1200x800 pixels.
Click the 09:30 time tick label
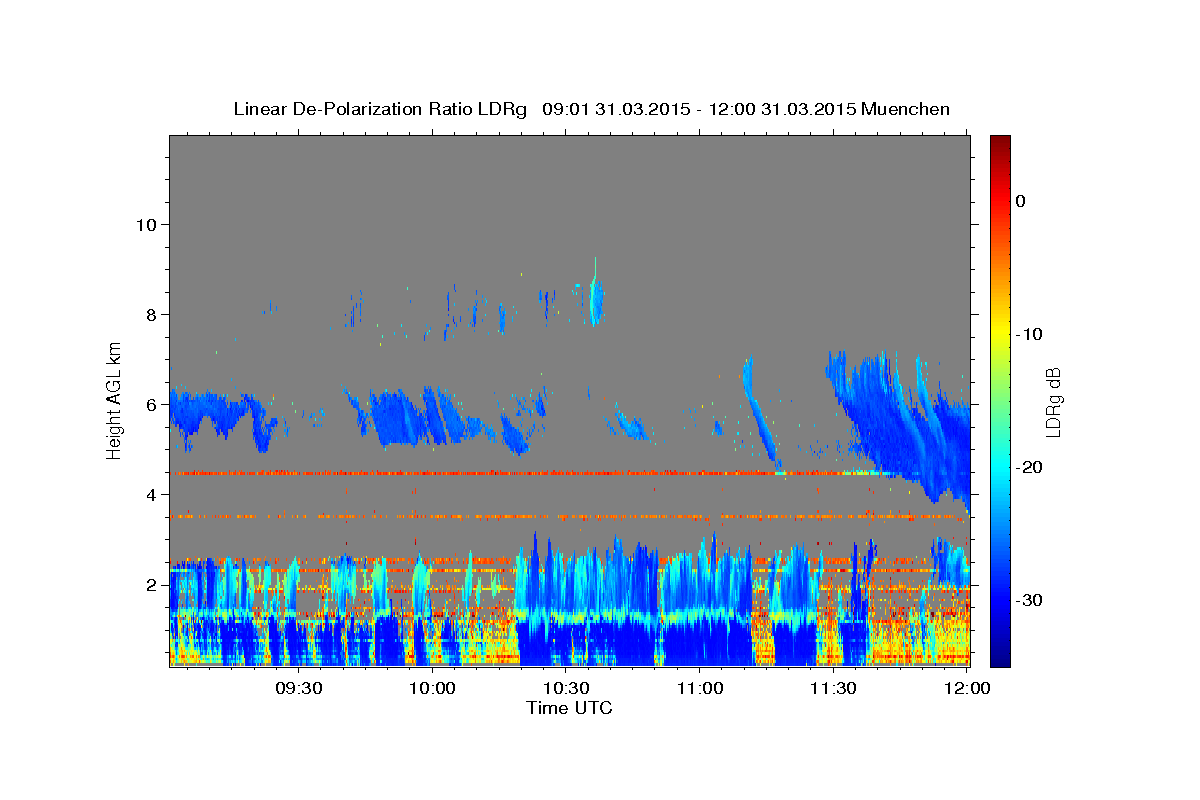(x=297, y=689)
